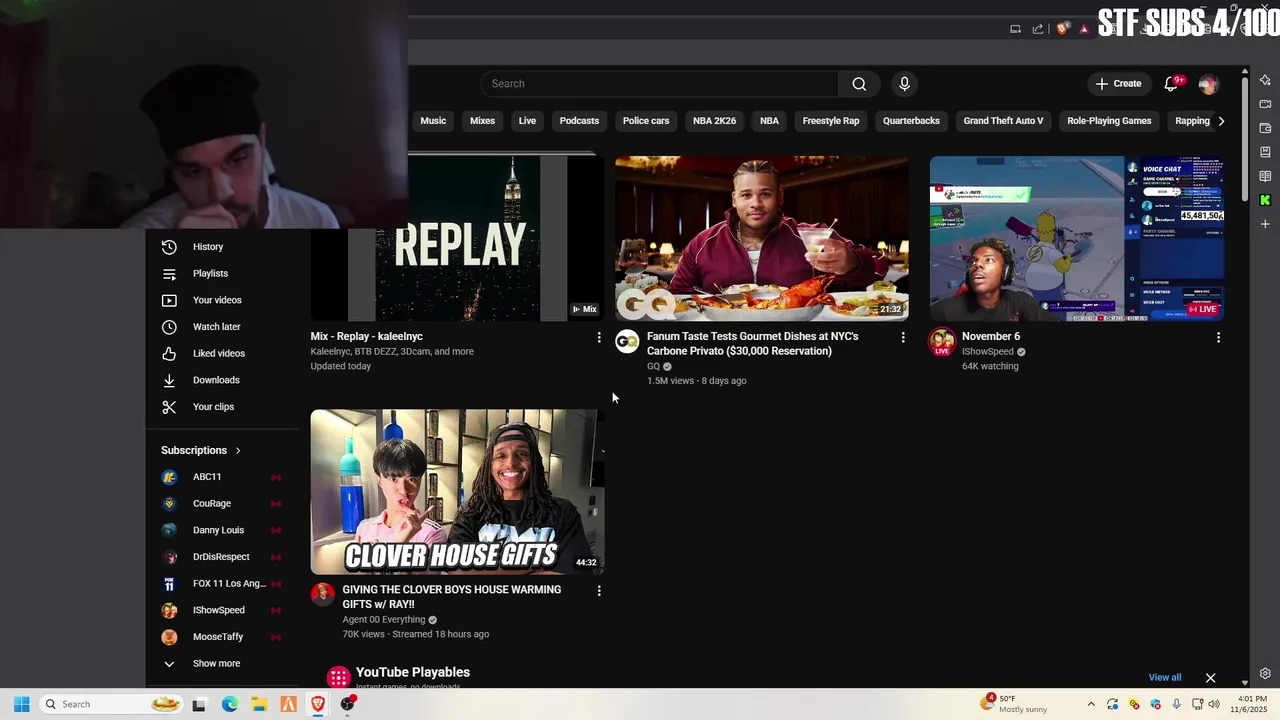Click the Create button
Screen dimensions: 1280x720
(x=1118, y=84)
